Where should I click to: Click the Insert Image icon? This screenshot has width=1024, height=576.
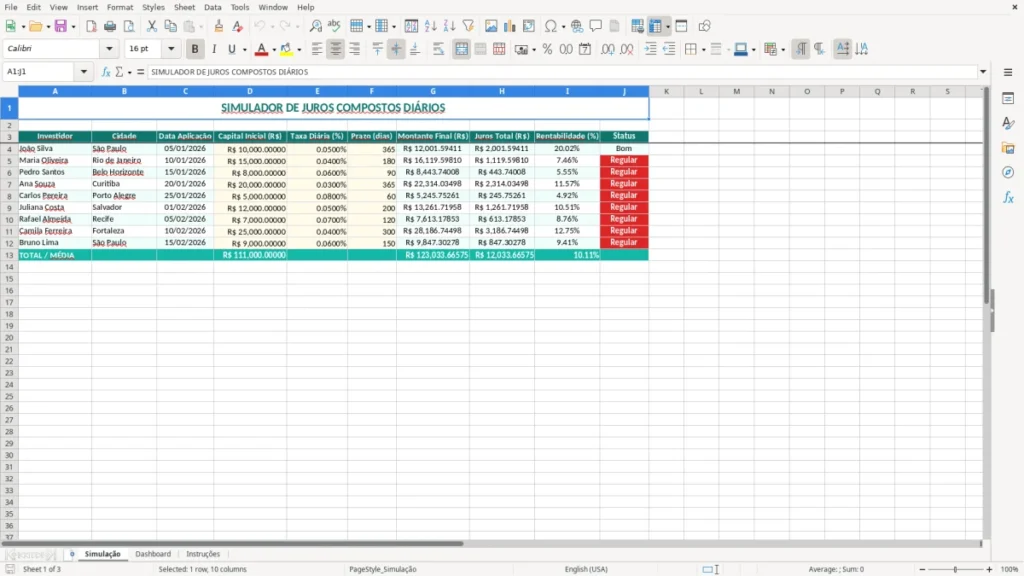491,26
